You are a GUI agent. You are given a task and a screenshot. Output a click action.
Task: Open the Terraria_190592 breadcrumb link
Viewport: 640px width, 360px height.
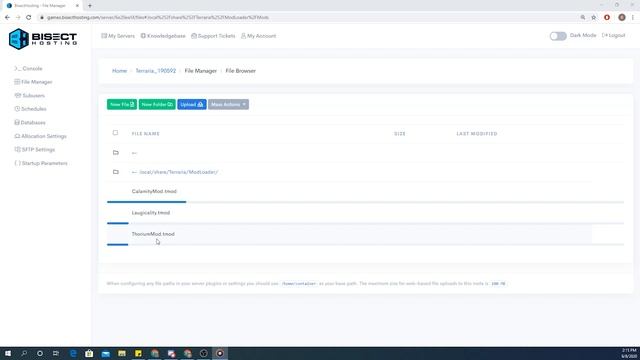click(156, 71)
